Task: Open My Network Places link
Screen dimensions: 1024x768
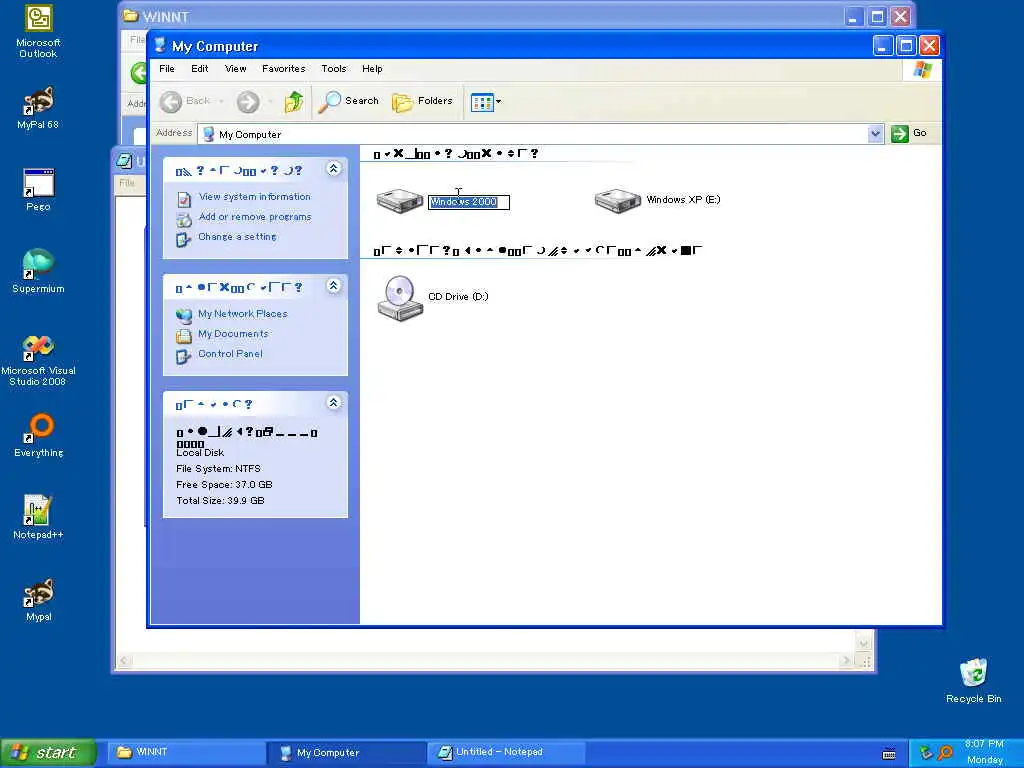Action: coord(242,313)
